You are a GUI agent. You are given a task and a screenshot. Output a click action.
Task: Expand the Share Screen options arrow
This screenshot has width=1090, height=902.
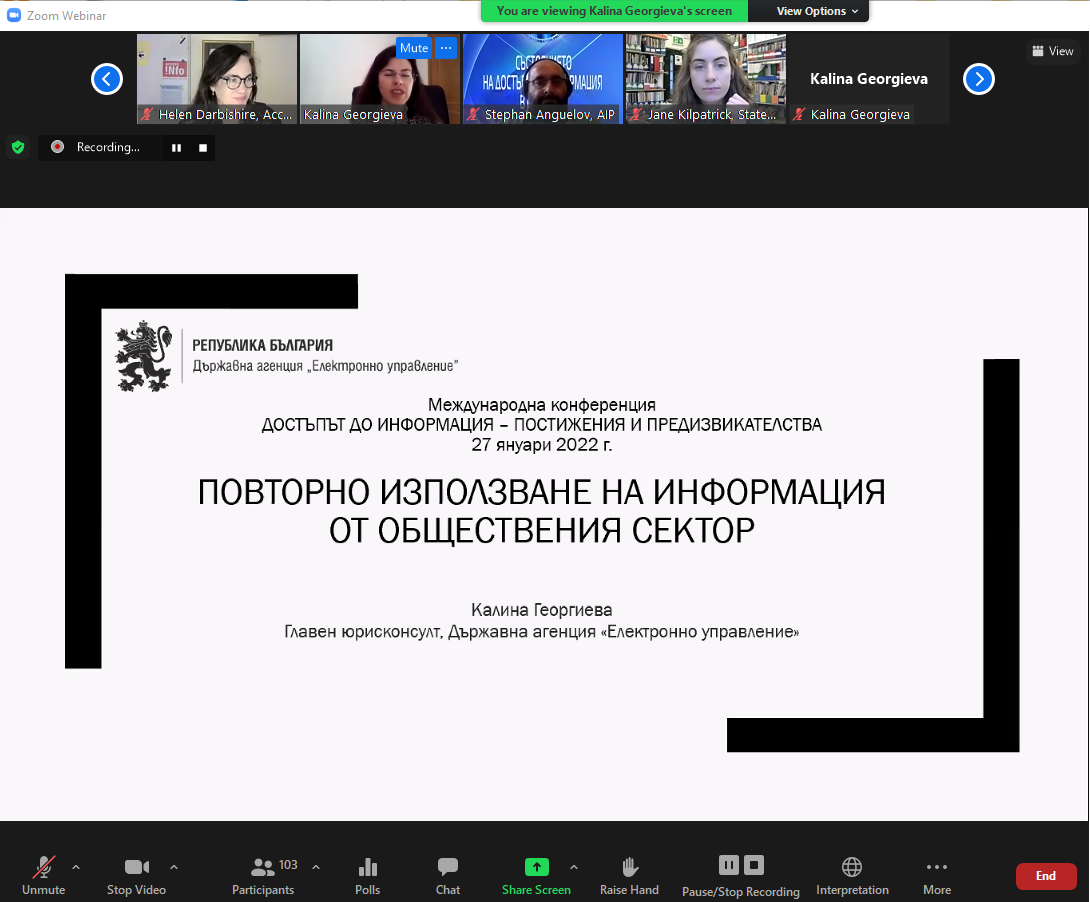[573, 867]
